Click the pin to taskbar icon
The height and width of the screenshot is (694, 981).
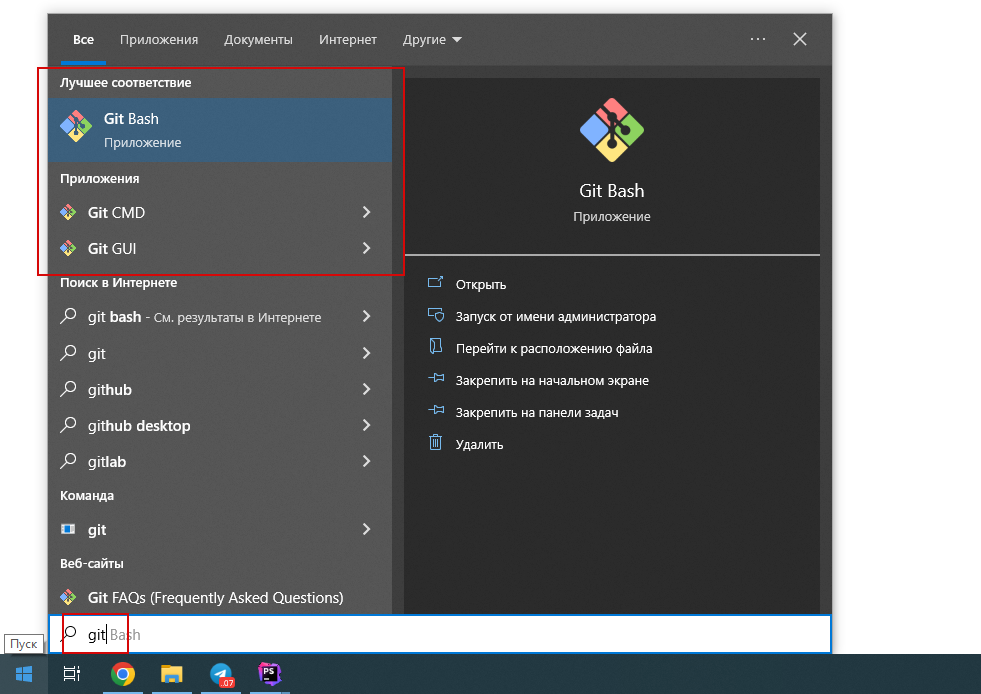pyautogui.click(x=436, y=411)
